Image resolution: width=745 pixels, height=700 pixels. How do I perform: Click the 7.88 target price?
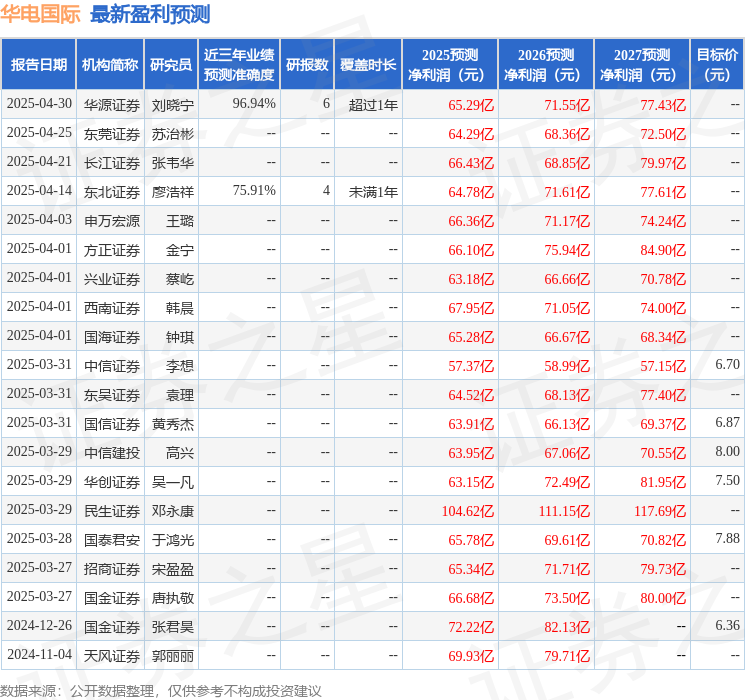pos(727,538)
